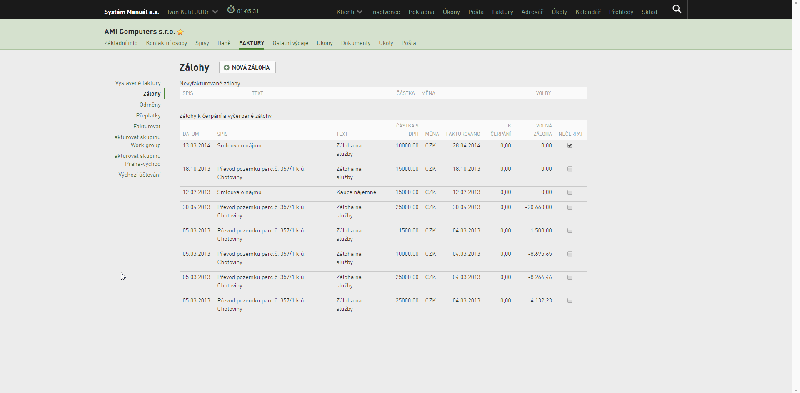Tick the checkbox in the Kauce nájemné row
The height and width of the screenshot is (393, 800).
(569, 192)
